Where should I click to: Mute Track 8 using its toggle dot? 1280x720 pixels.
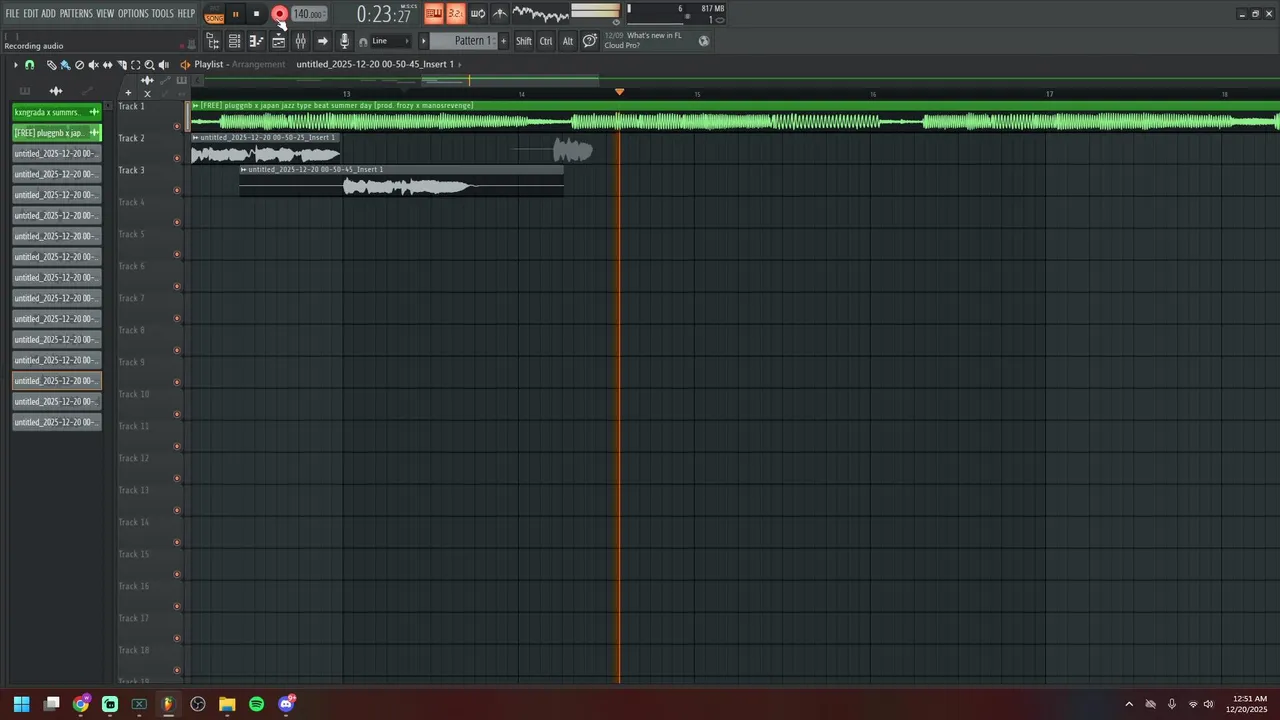(x=177, y=350)
